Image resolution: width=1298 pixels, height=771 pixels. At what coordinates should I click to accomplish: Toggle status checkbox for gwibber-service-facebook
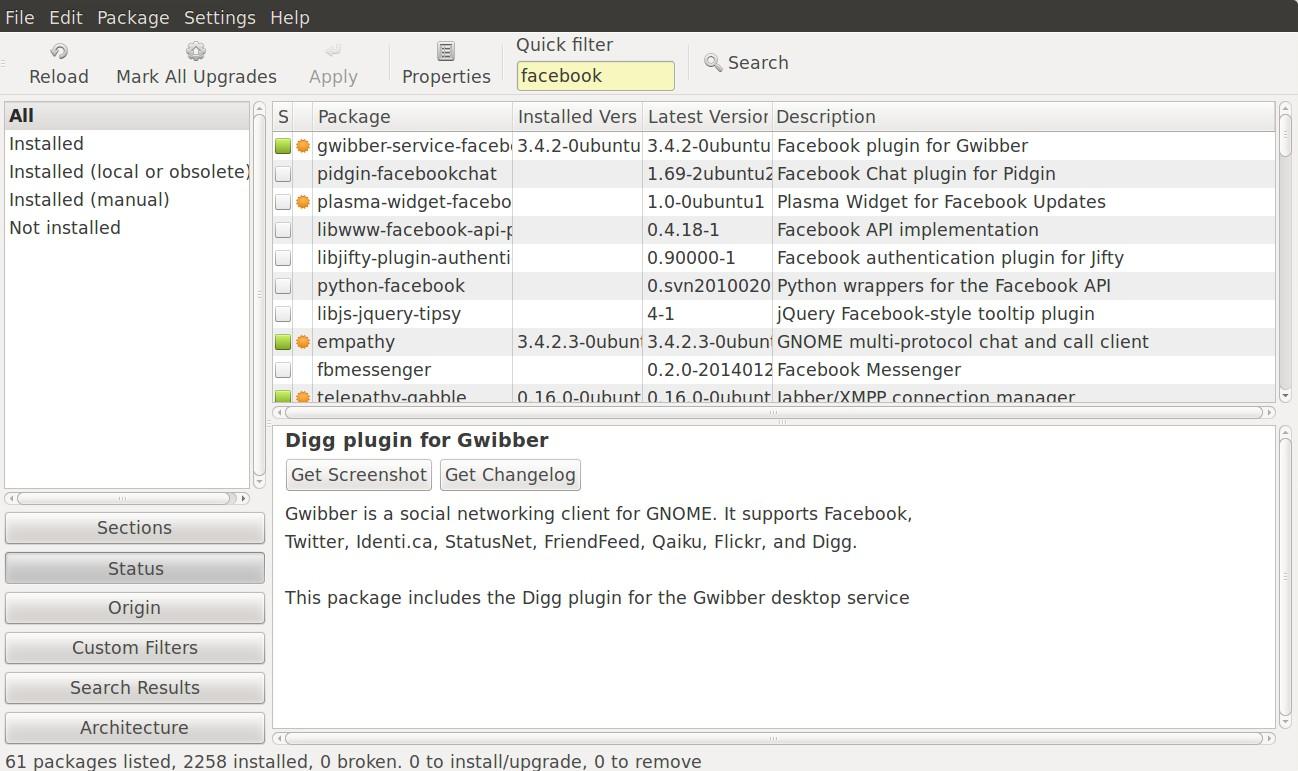tap(284, 146)
